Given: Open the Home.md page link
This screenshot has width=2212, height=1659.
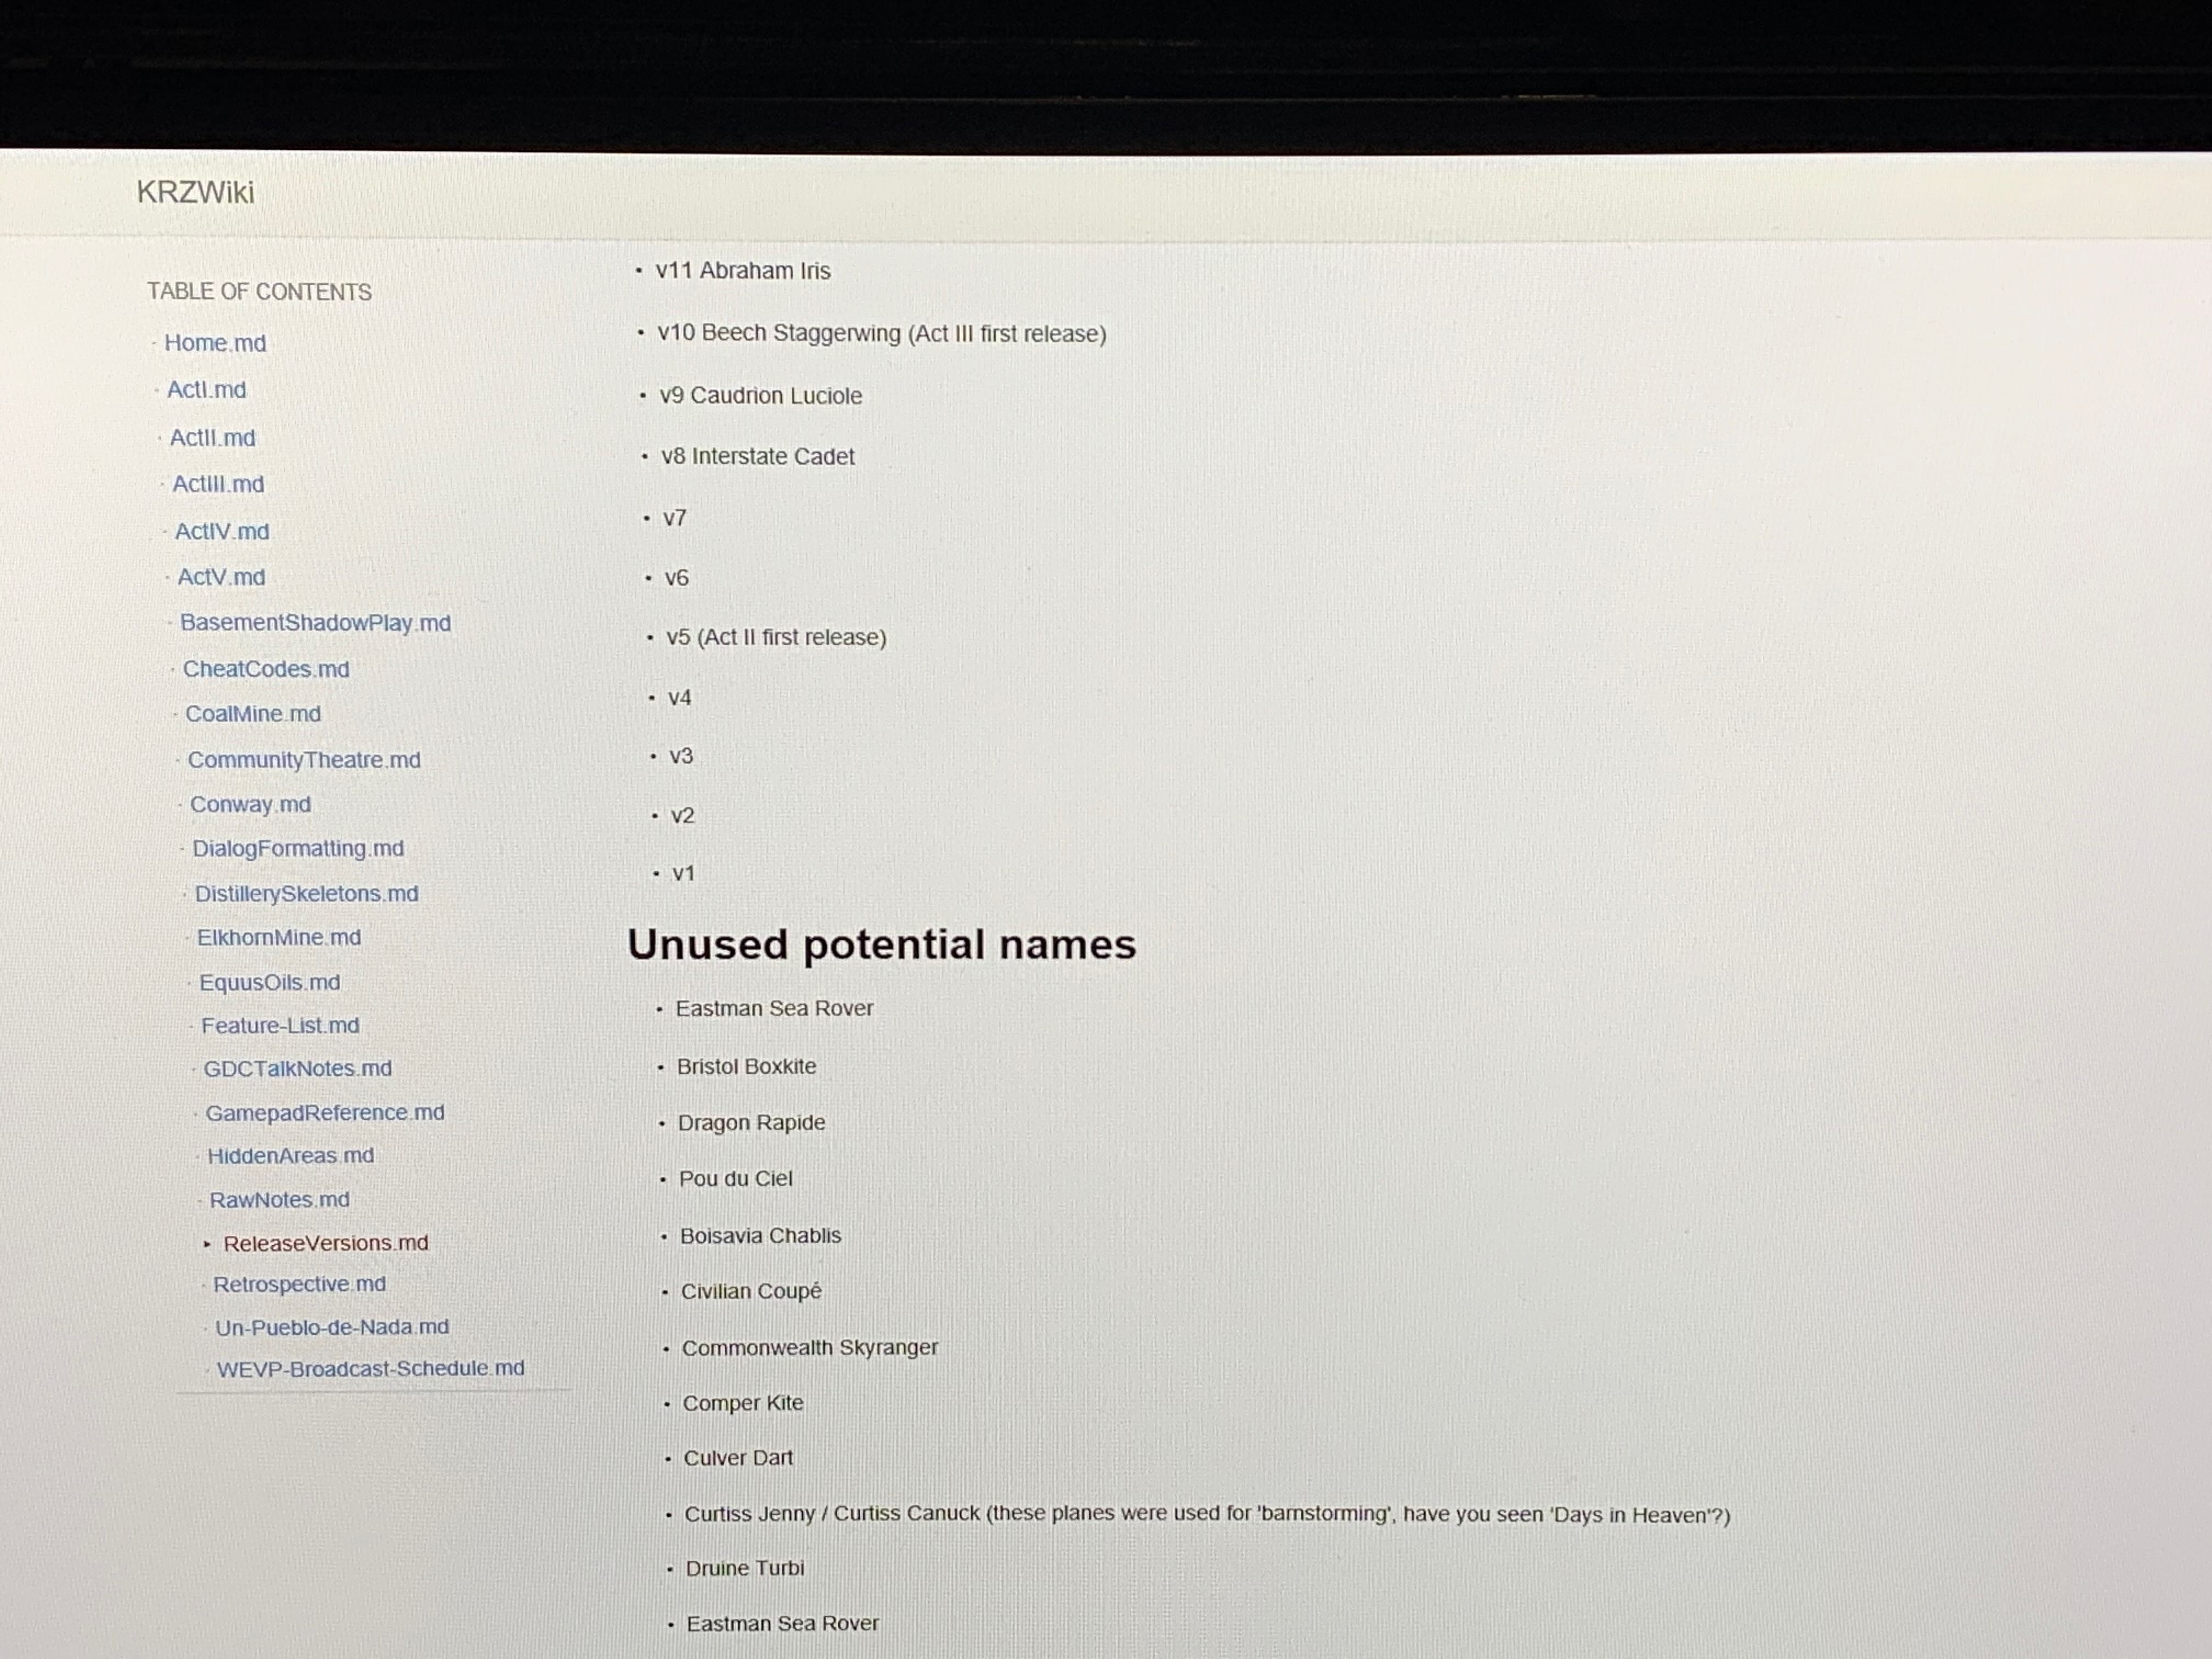Looking at the screenshot, I should [215, 343].
